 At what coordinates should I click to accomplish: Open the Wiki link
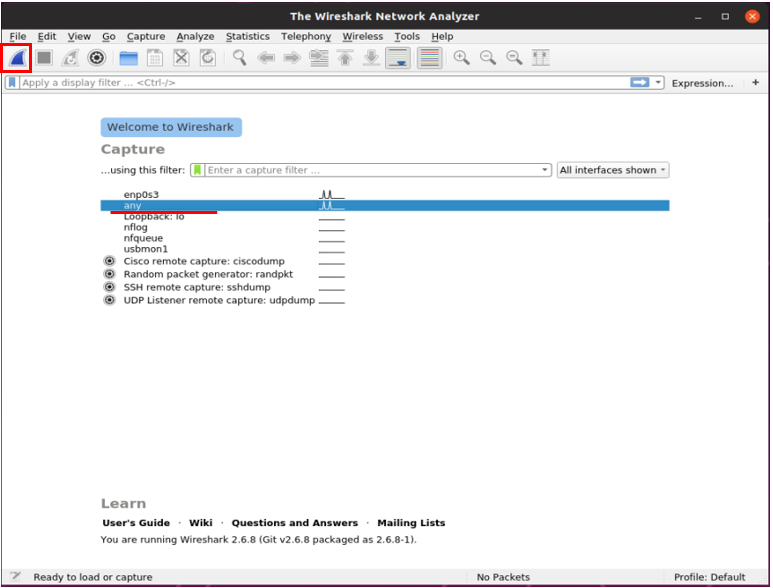201,522
